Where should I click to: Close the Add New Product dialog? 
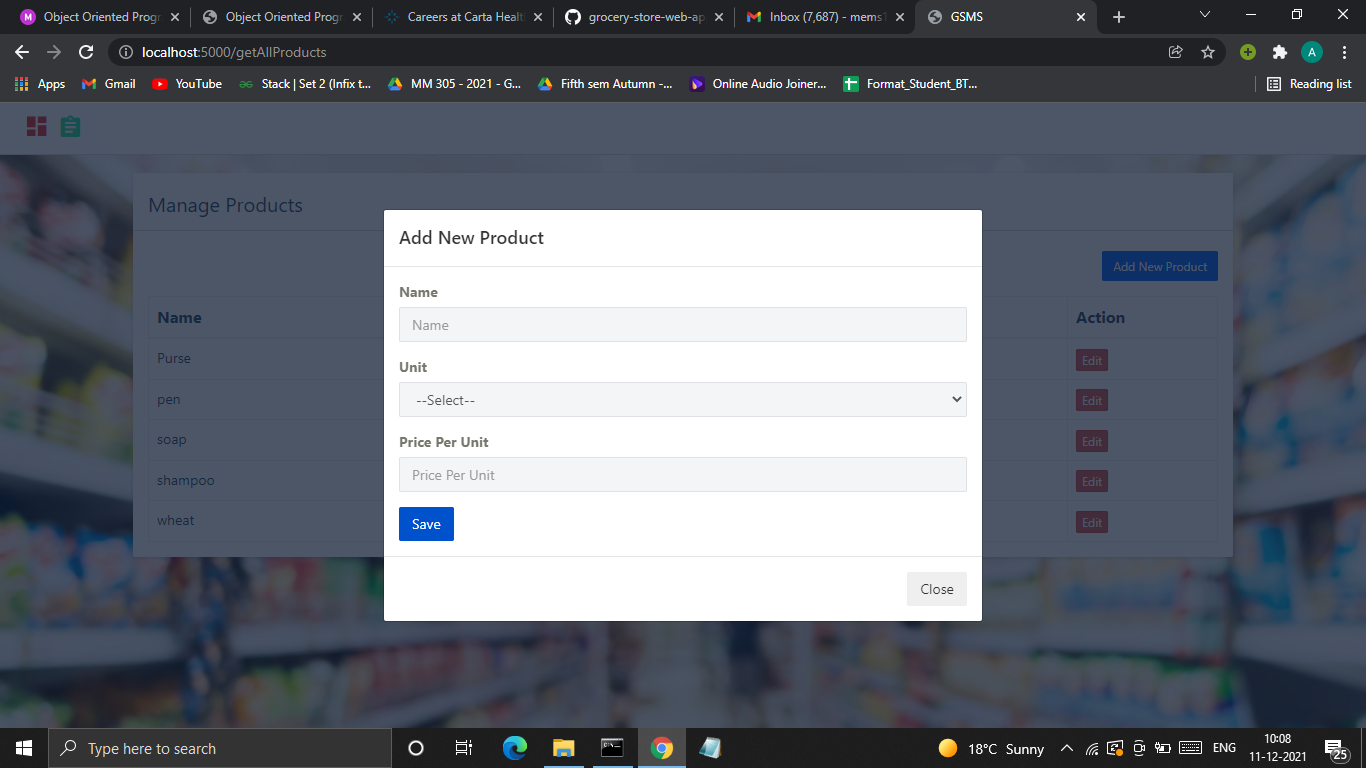(936, 589)
